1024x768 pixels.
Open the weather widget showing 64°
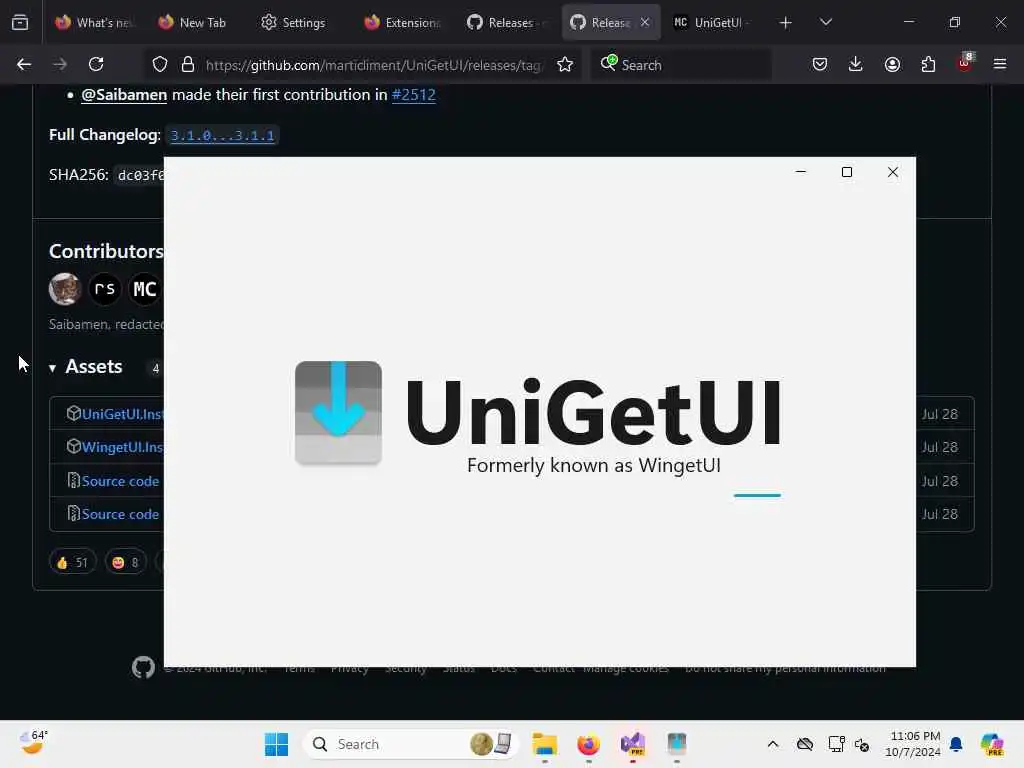pyautogui.click(x=33, y=743)
